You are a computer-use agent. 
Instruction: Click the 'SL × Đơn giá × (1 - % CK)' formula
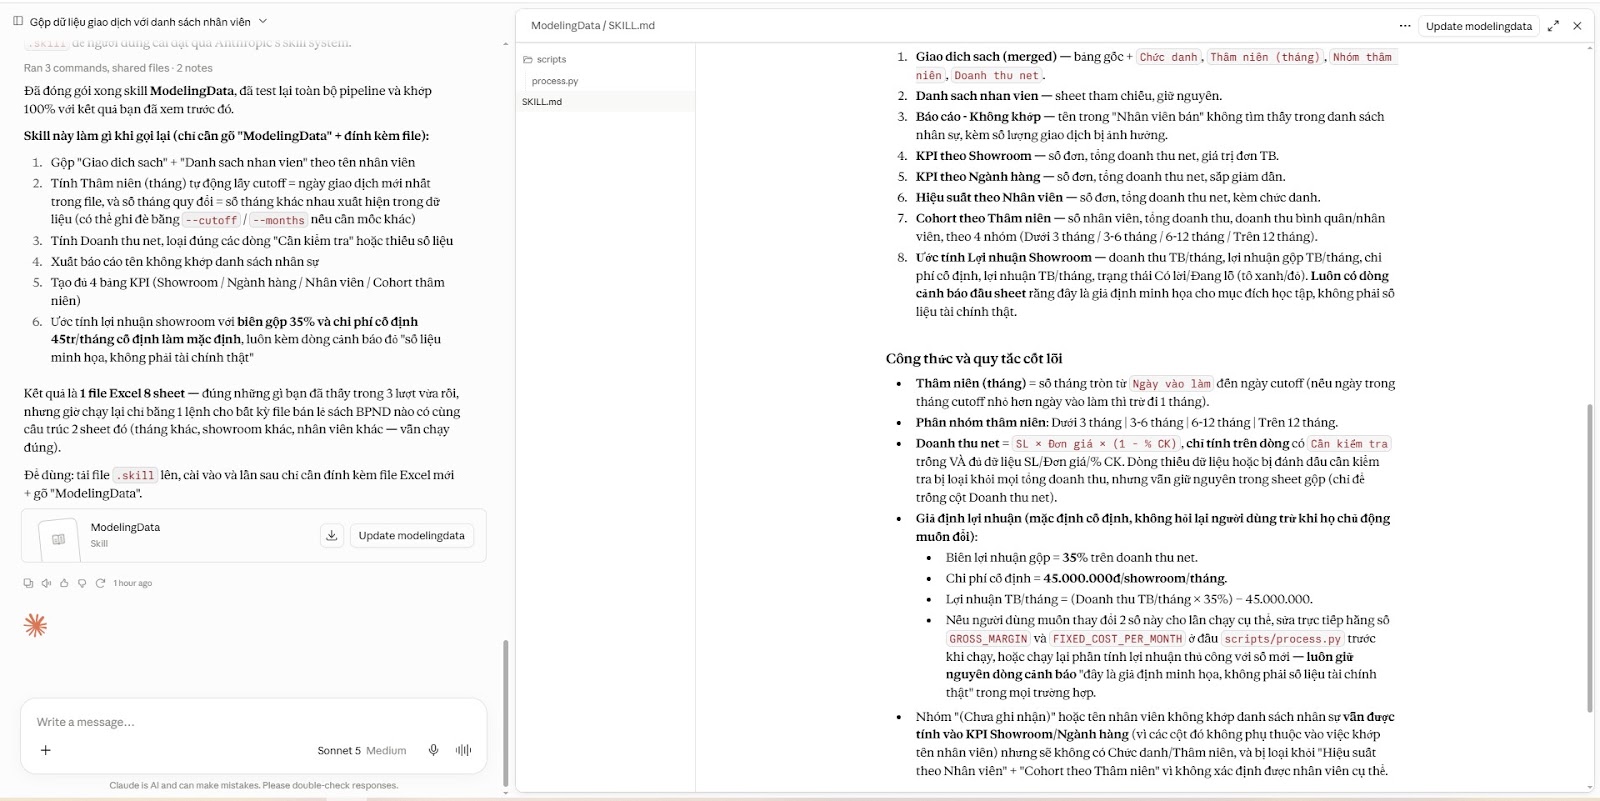tap(1096, 444)
